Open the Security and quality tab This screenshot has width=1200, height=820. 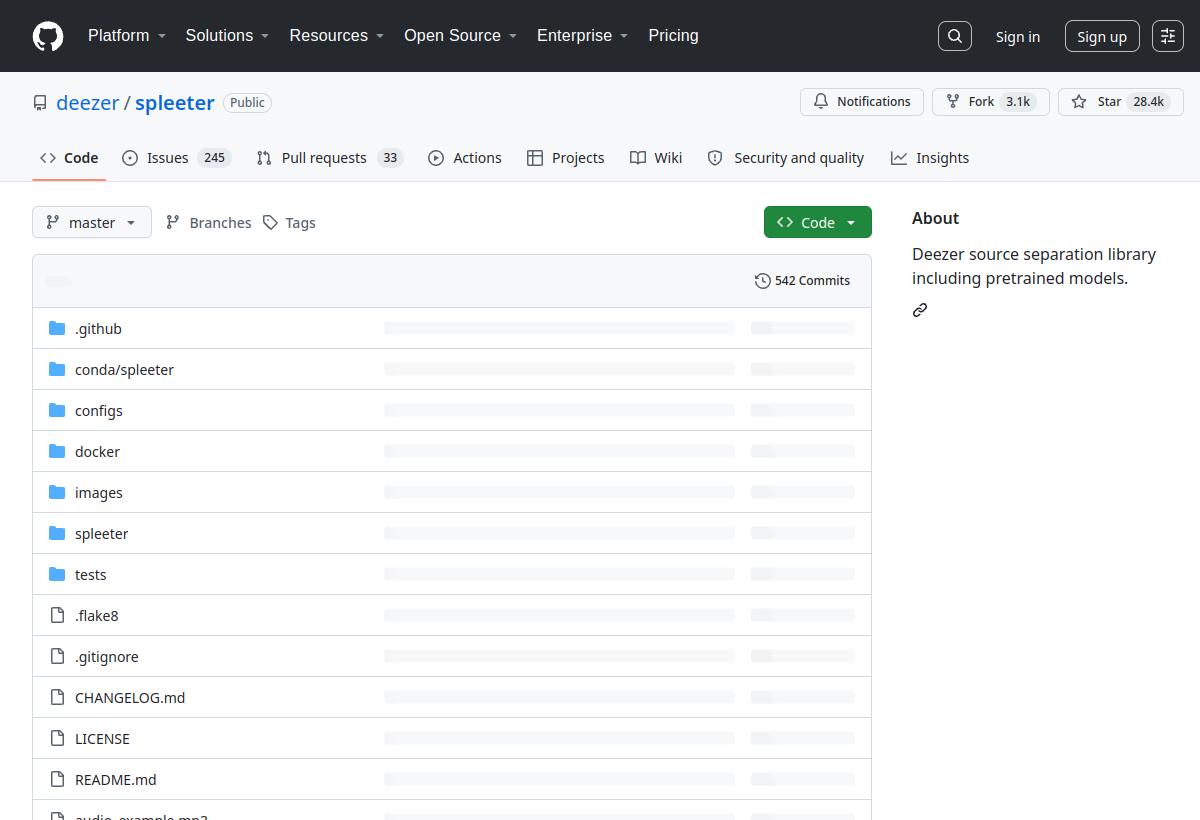(x=786, y=158)
